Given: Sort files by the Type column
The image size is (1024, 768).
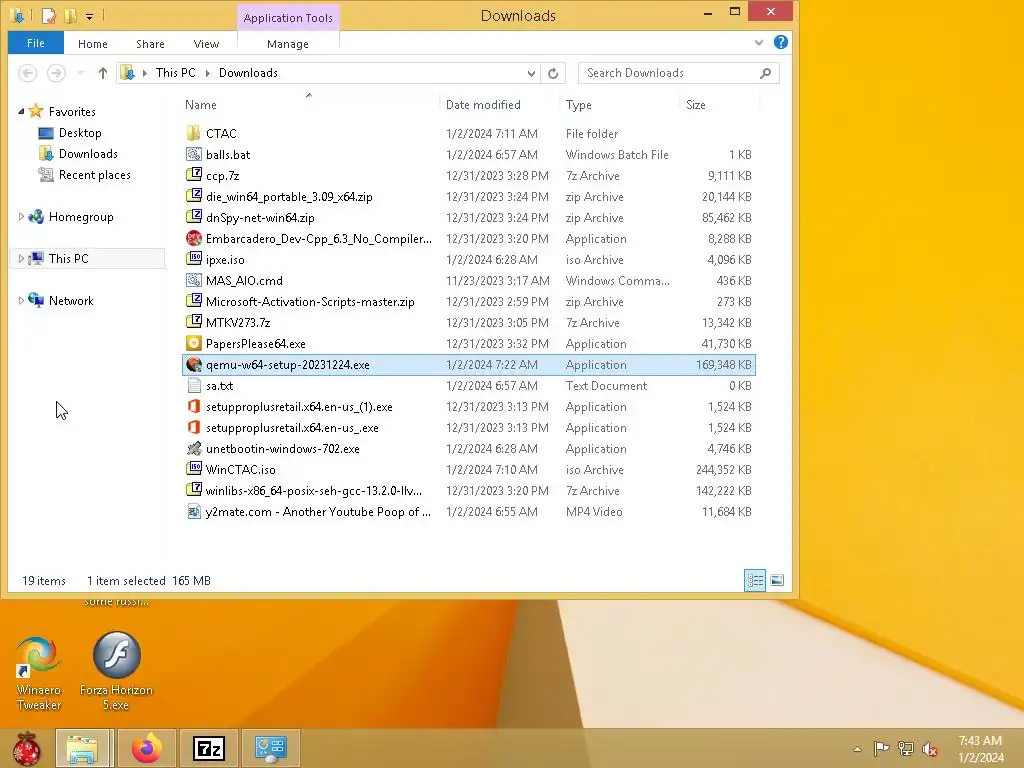Looking at the screenshot, I should pos(619,104).
